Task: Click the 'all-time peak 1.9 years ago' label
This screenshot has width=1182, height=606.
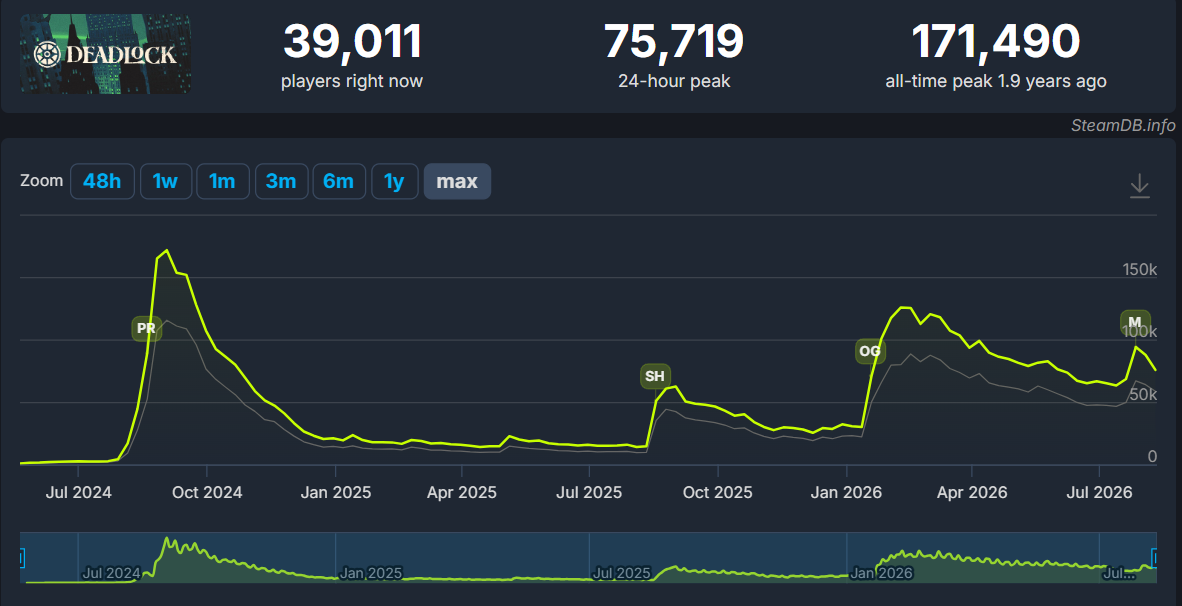Action: [x=996, y=81]
